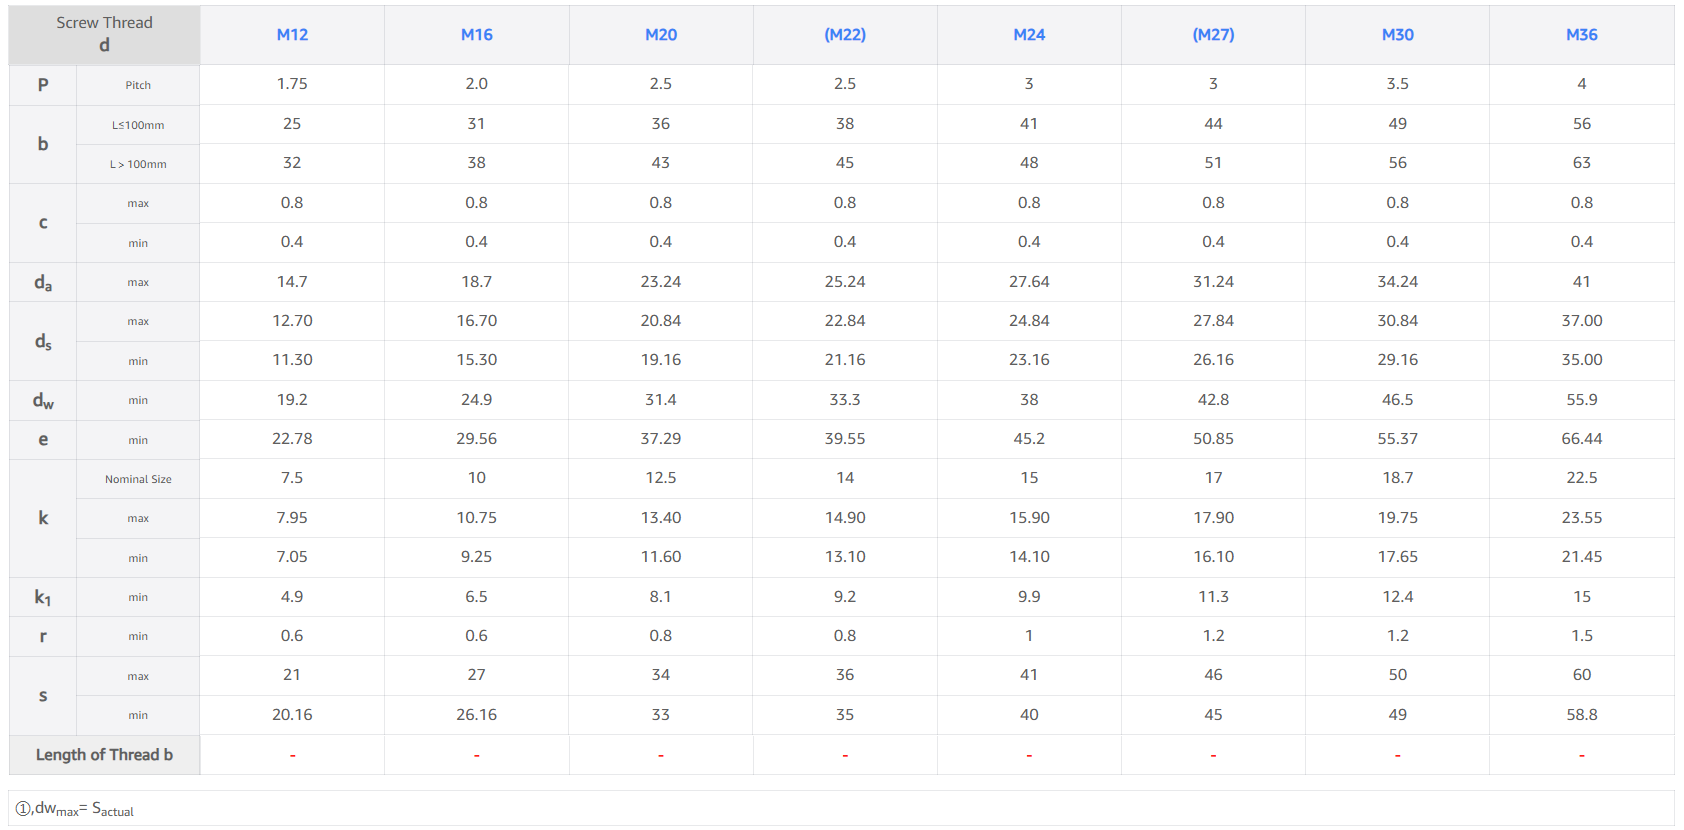Click the dwmax = Sactual footnote text
This screenshot has height=830, width=1684.
pos(76,809)
